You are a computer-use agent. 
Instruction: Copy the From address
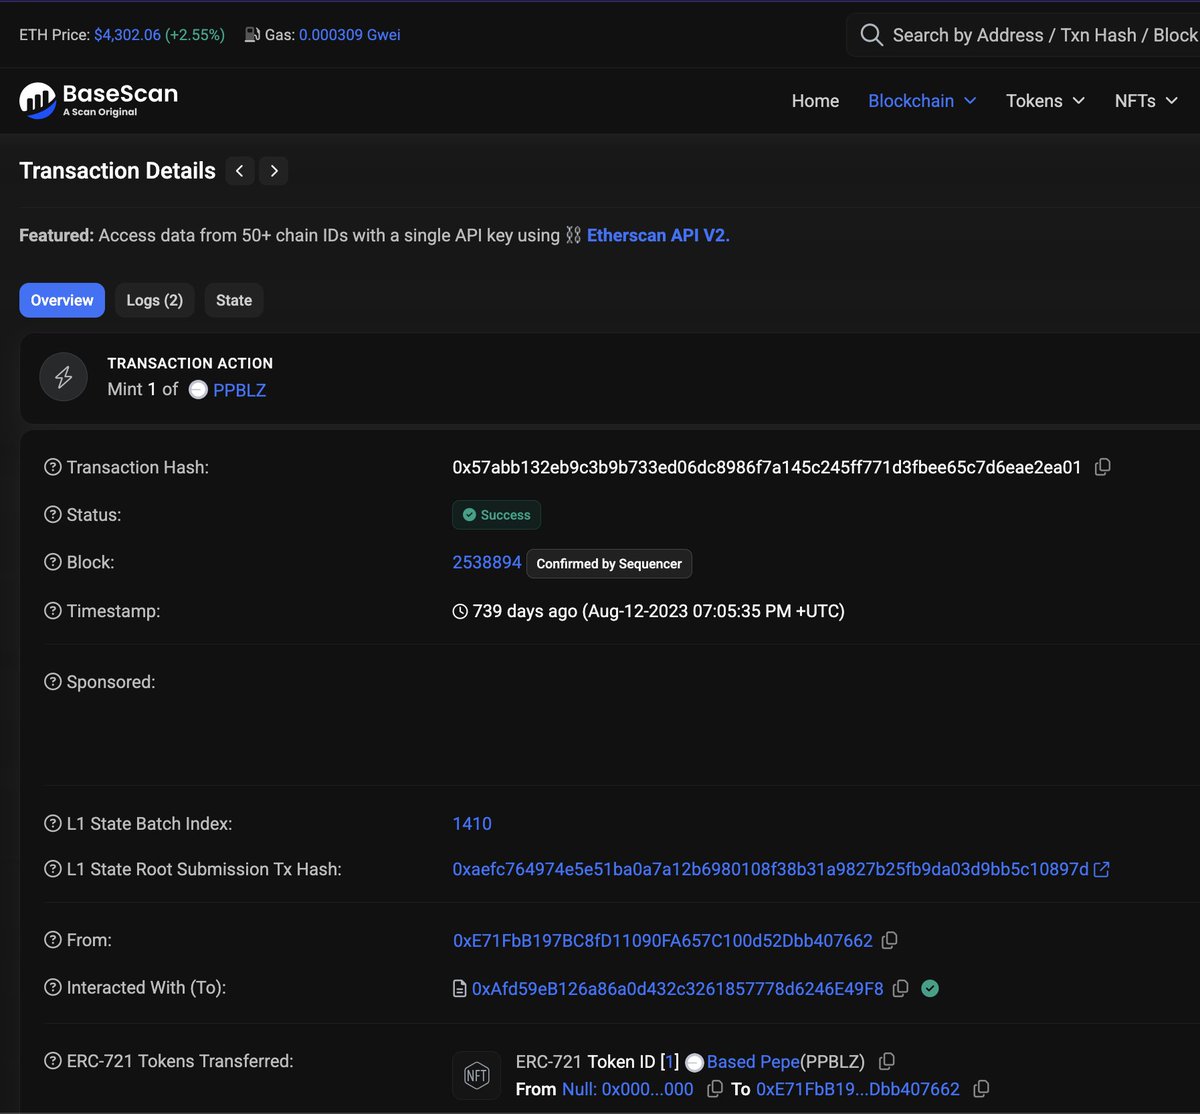pos(890,940)
